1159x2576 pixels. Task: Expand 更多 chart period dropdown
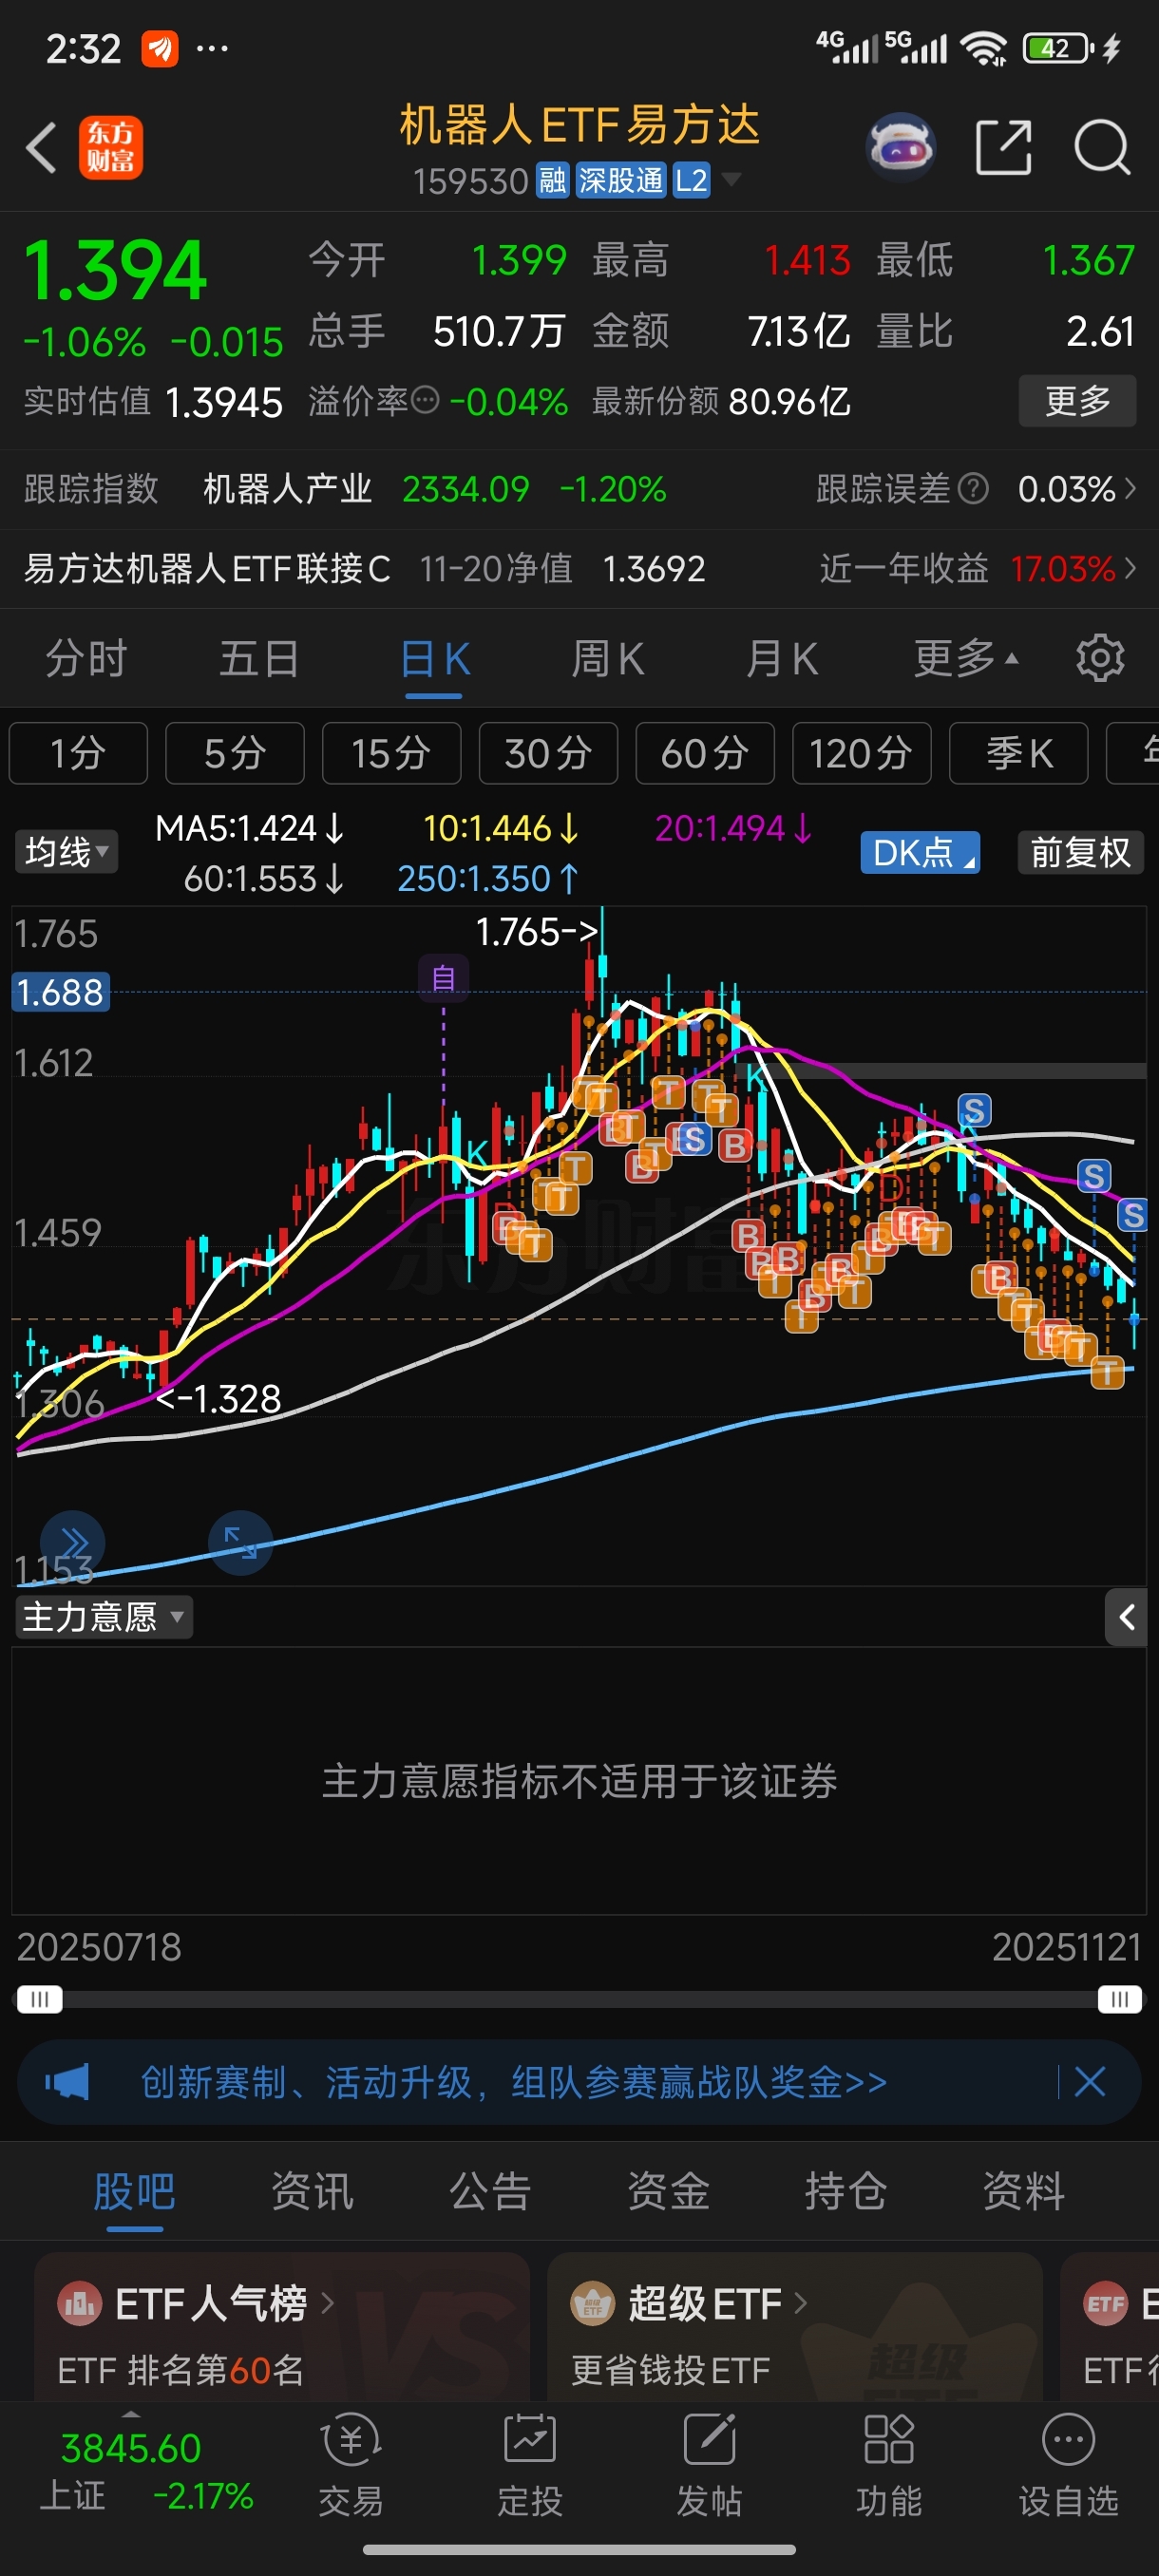tap(966, 658)
